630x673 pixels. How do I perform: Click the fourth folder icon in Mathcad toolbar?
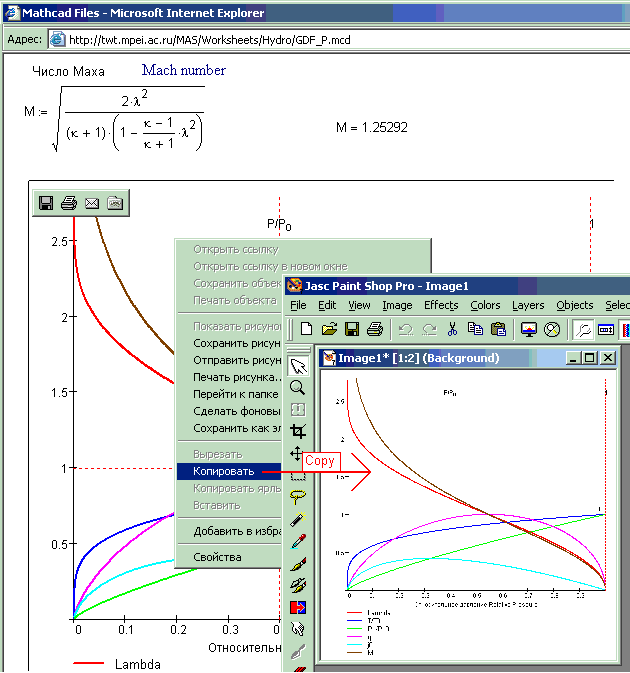pos(115,203)
